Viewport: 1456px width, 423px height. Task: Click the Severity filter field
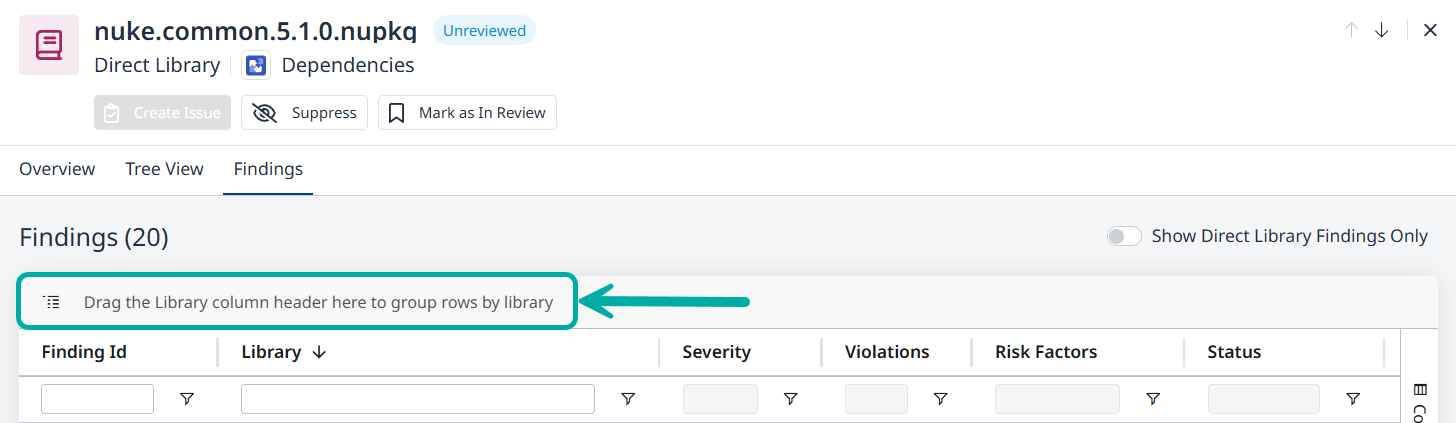pyautogui.click(x=720, y=399)
